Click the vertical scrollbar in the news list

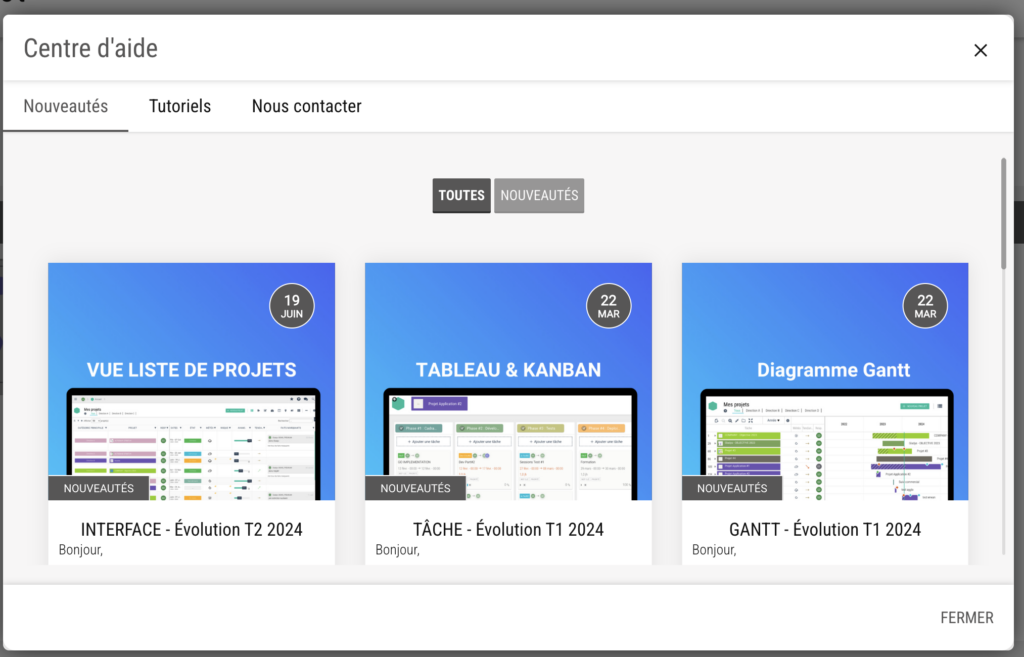click(x=1003, y=212)
